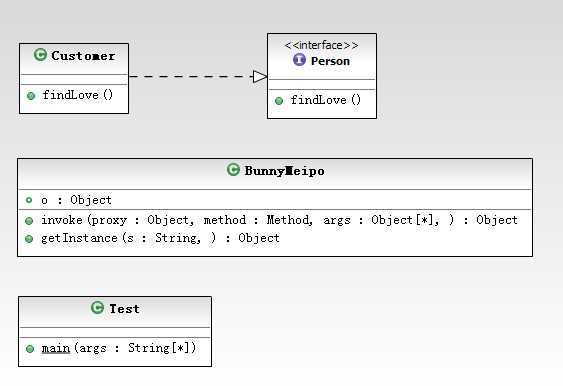The width and height of the screenshot is (563, 386).
Task: Click the green class icon beside Test
Action: pyautogui.click(x=97, y=307)
